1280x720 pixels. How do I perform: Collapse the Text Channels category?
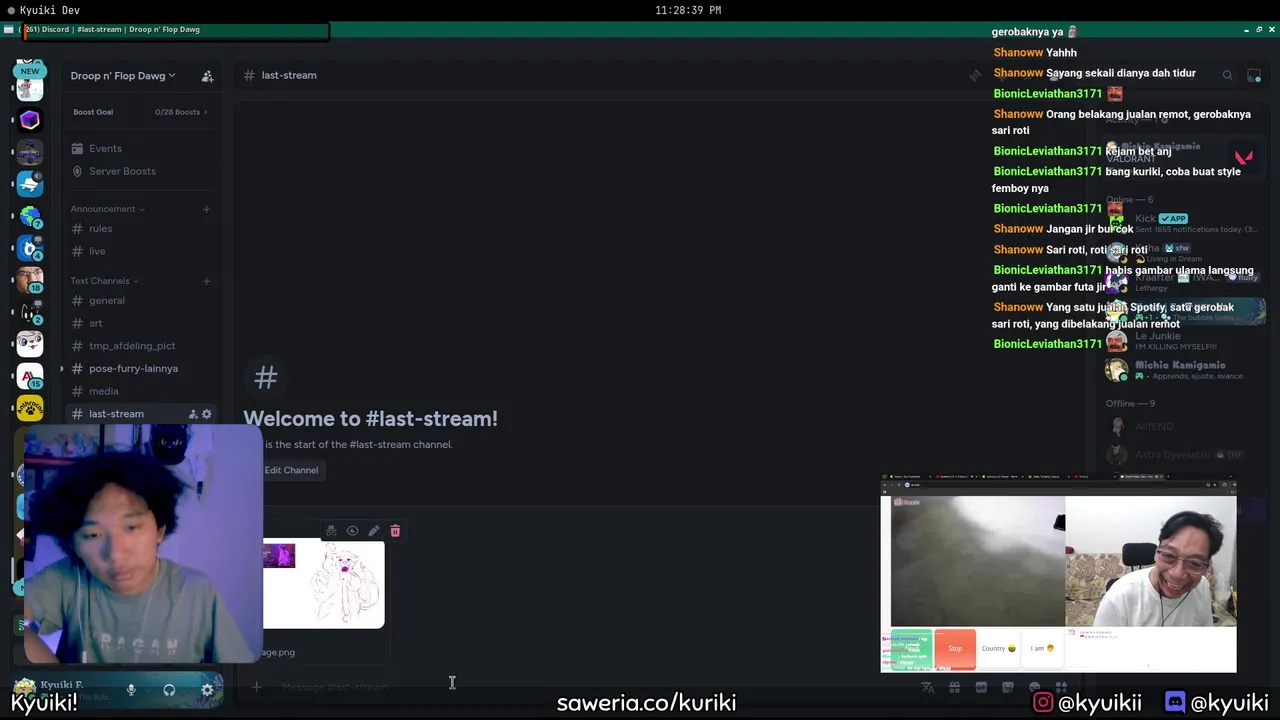[104, 281]
